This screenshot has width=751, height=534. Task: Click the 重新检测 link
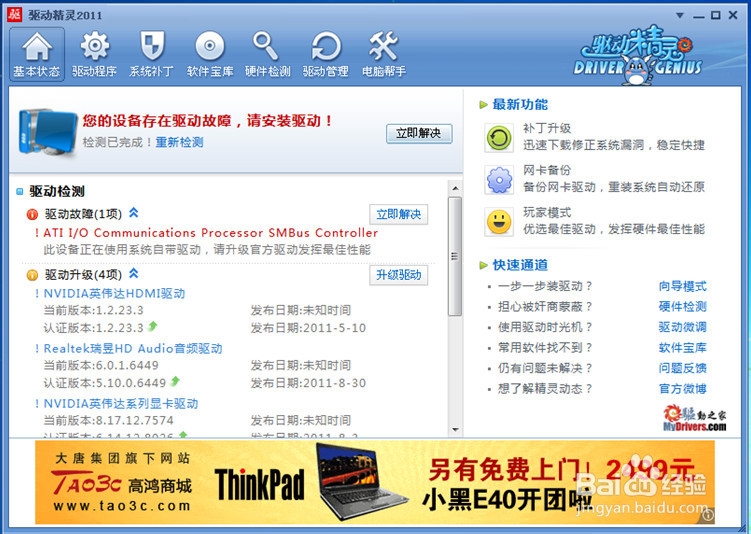pyautogui.click(x=179, y=142)
